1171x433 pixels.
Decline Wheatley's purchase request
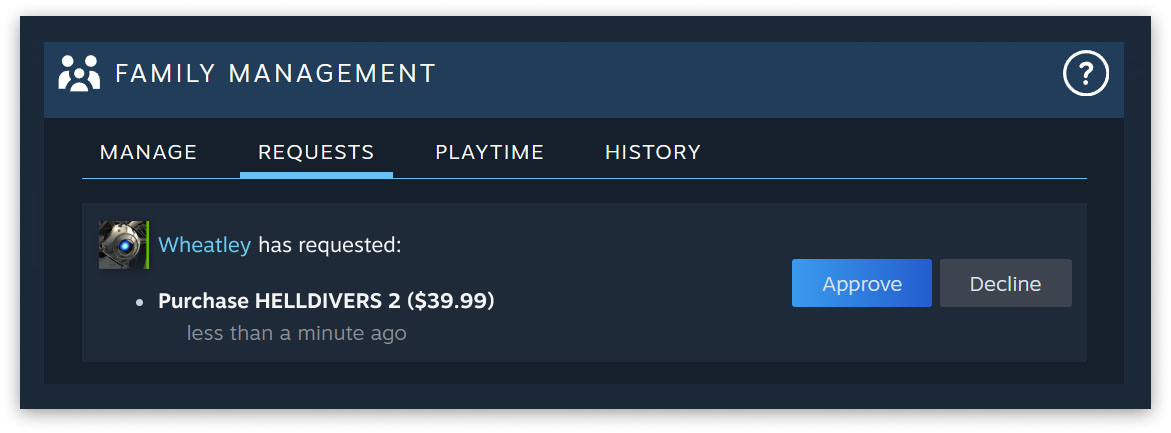[x=1005, y=283]
